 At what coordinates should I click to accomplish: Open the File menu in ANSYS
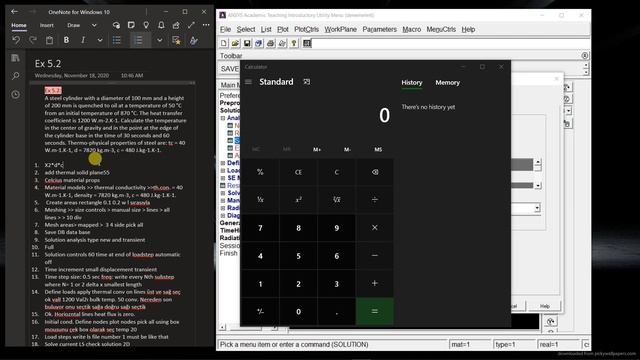(225, 29)
